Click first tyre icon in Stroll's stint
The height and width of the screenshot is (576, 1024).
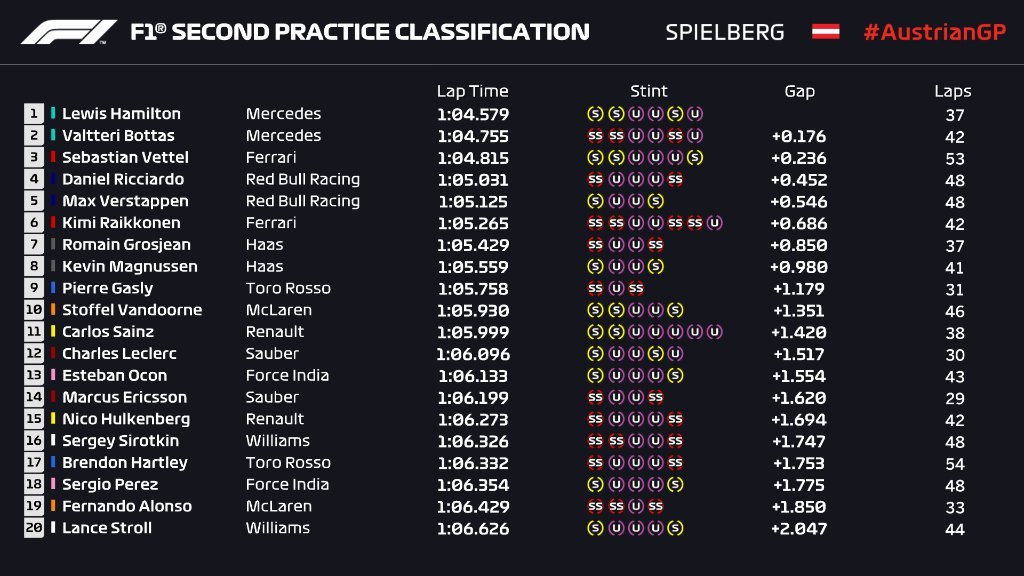(595, 528)
